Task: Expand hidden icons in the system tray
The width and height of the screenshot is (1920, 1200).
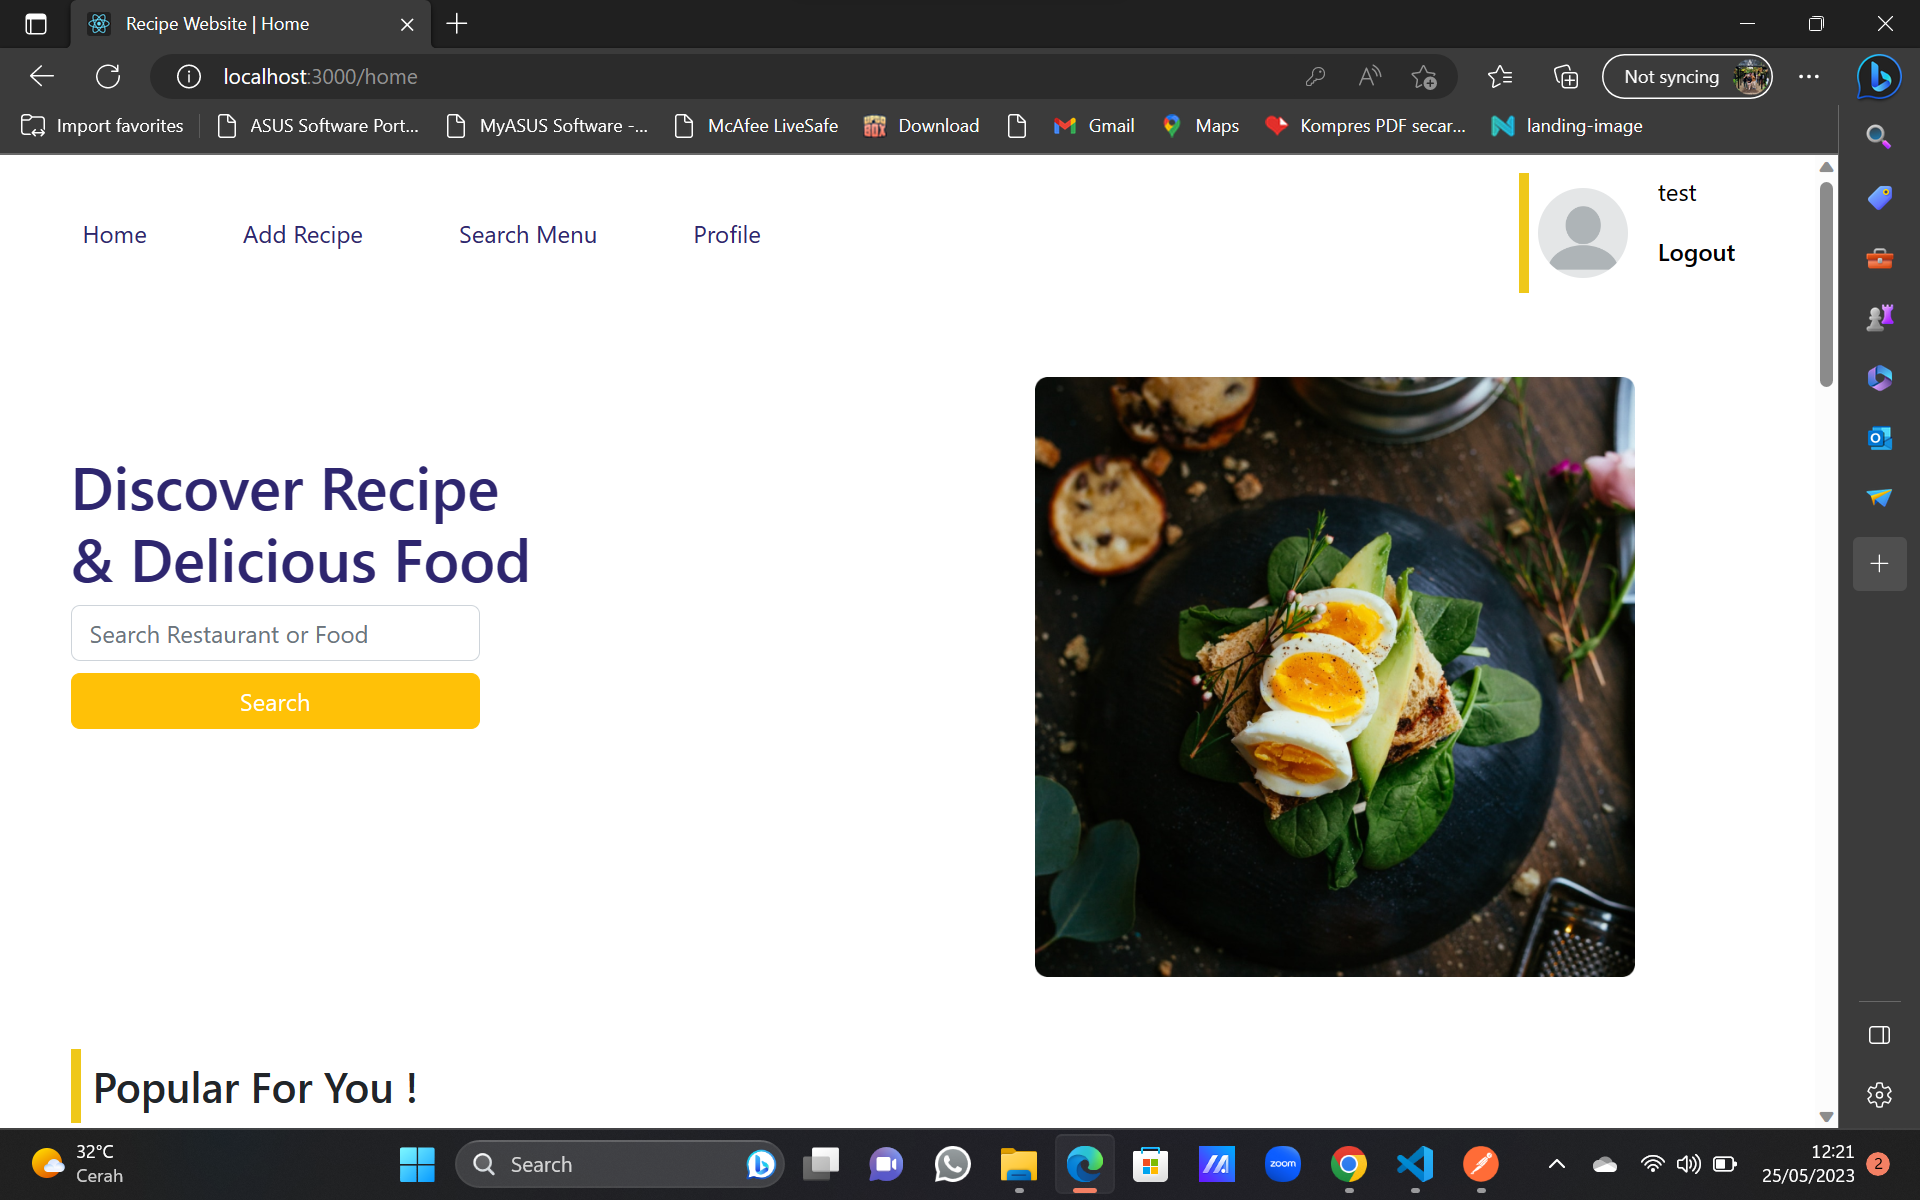Action: point(1557,1164)
